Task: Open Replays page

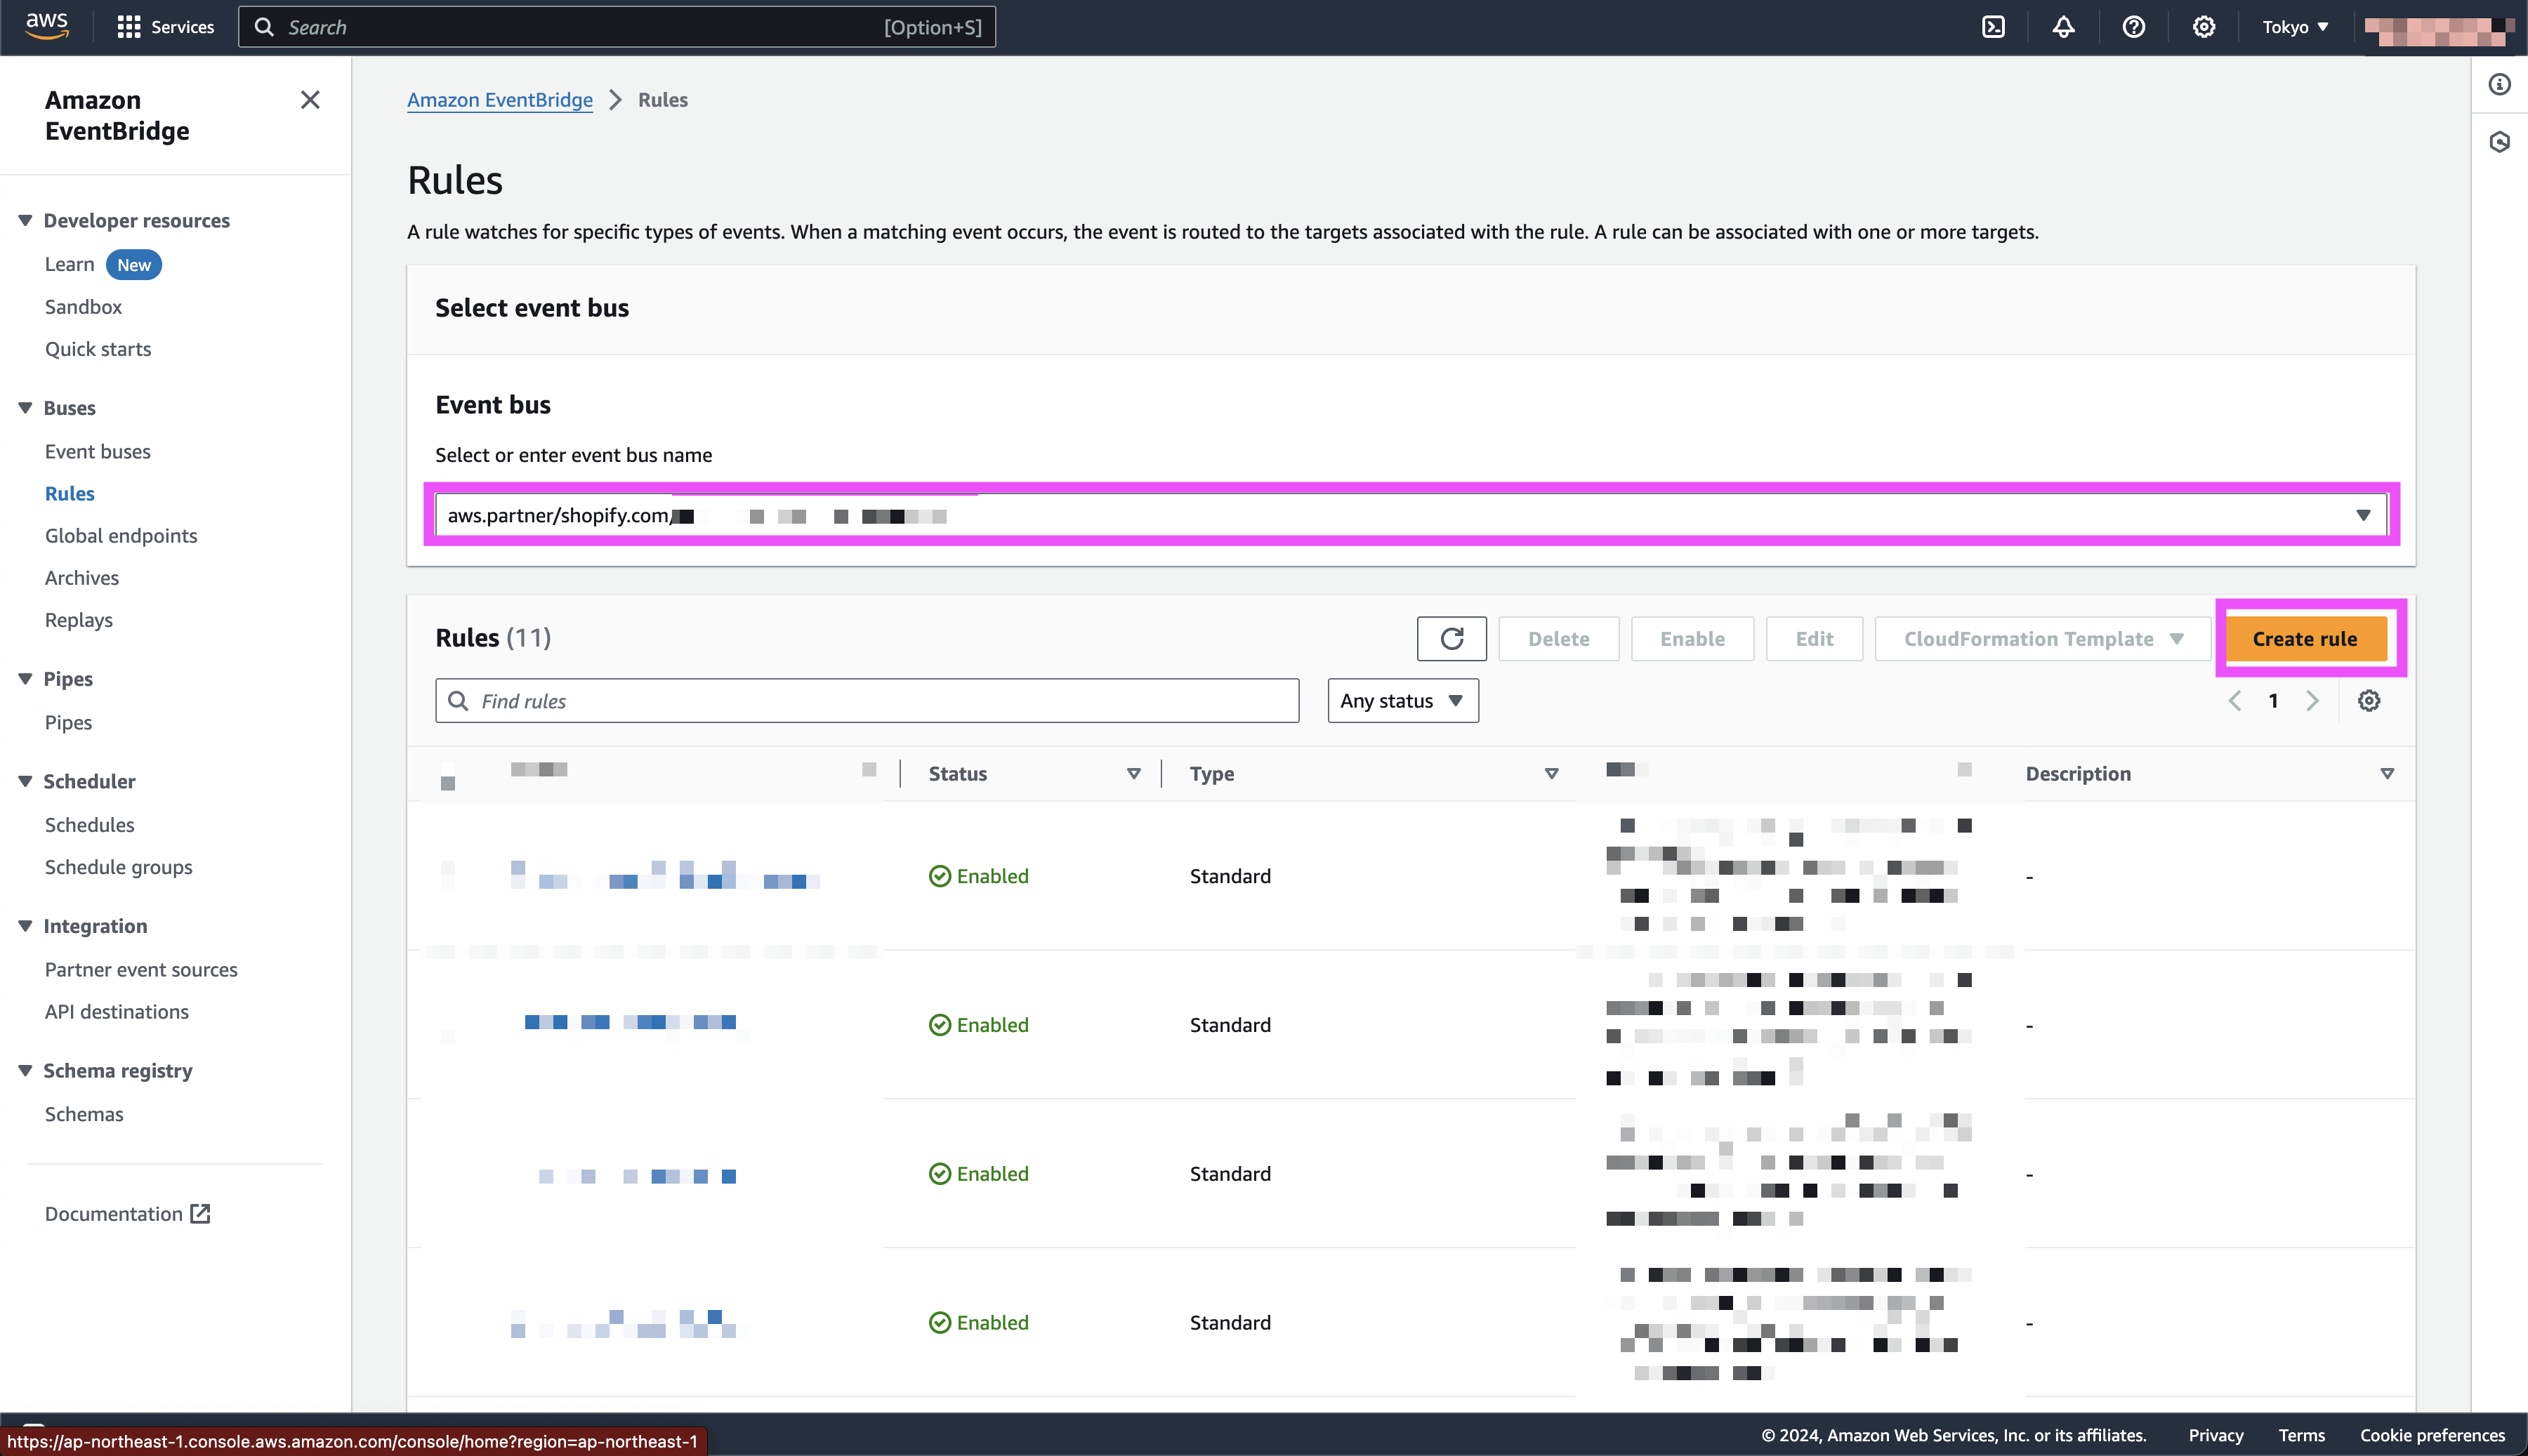Action: (78, 620)
